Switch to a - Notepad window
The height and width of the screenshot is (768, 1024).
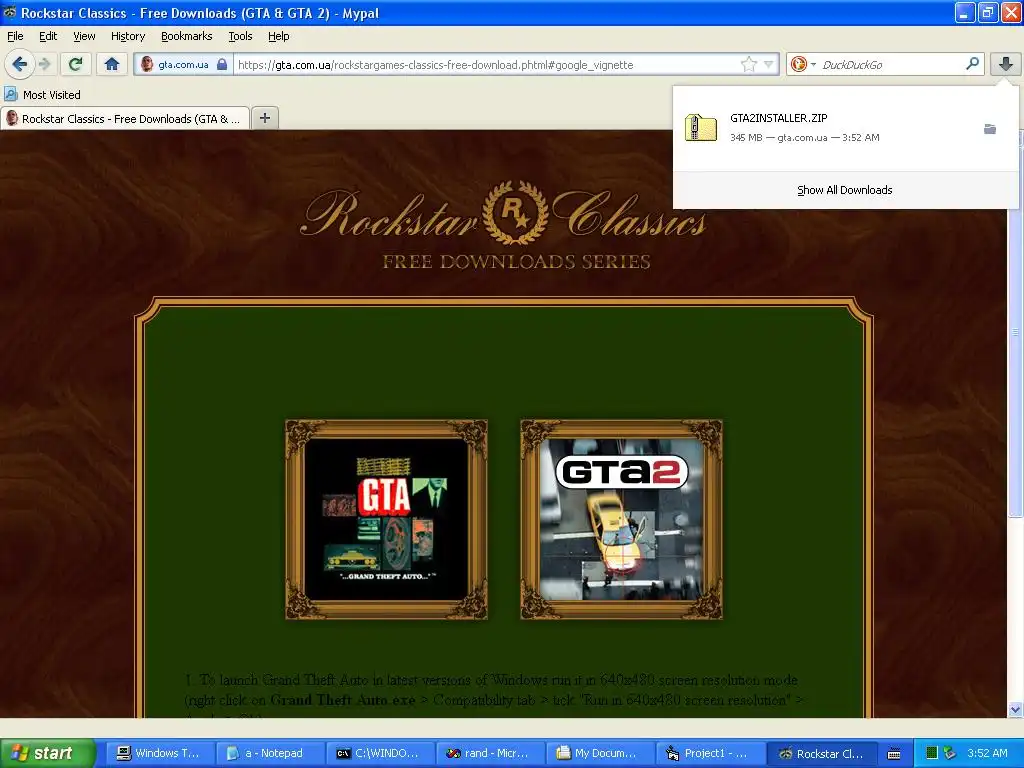tap(270, 753)
